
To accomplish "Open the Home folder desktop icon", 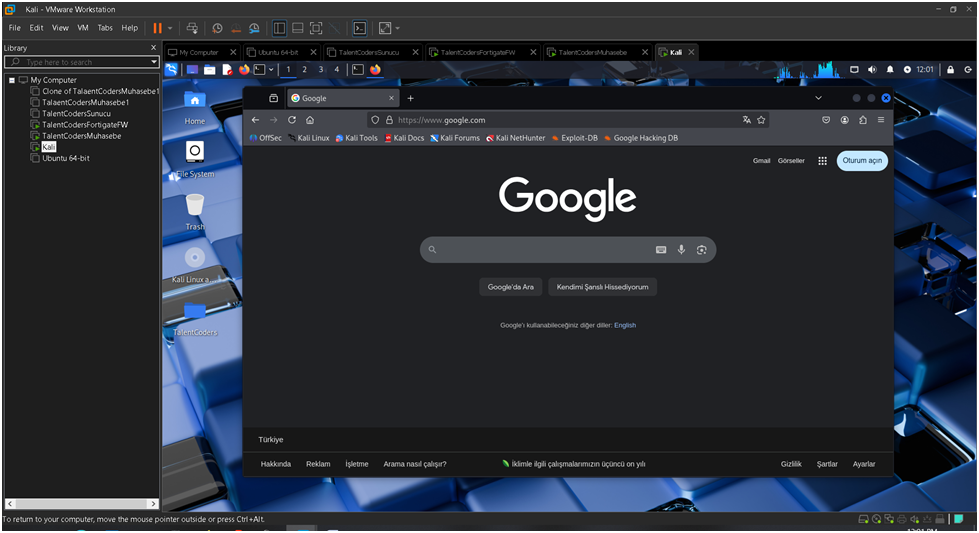I will pyautogui.click(x=195, y=107).
